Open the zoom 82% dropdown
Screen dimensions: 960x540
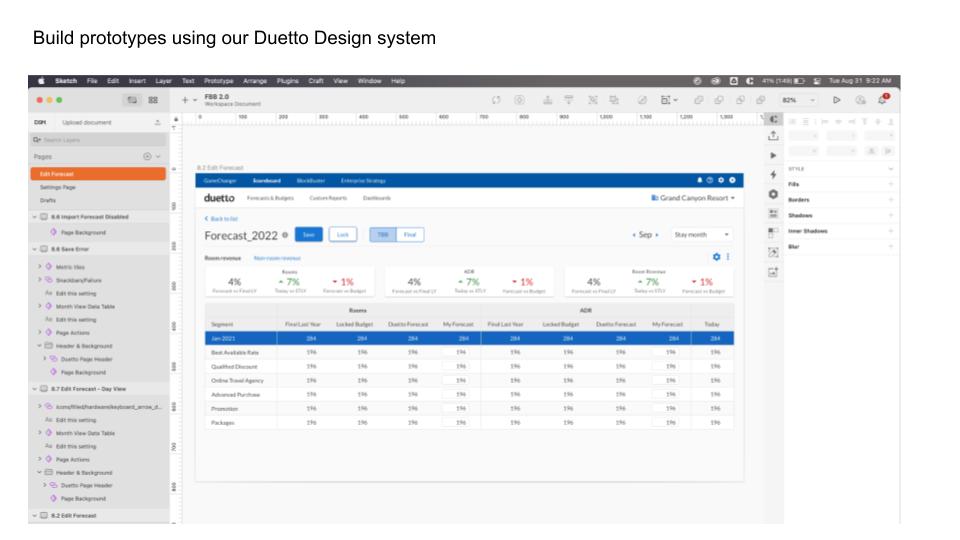coord(798,100)
